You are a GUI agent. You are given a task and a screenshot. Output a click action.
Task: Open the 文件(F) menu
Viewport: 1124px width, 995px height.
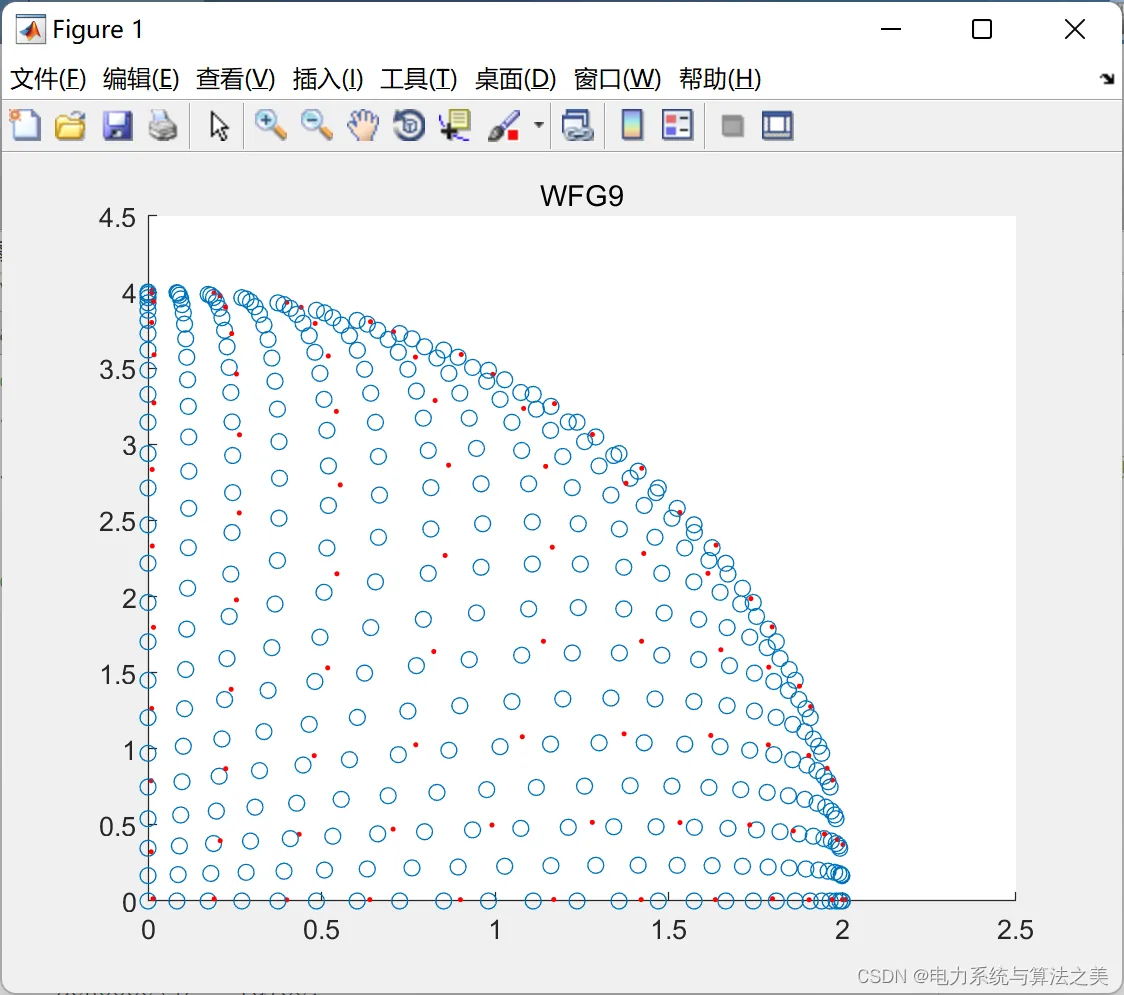48,79
